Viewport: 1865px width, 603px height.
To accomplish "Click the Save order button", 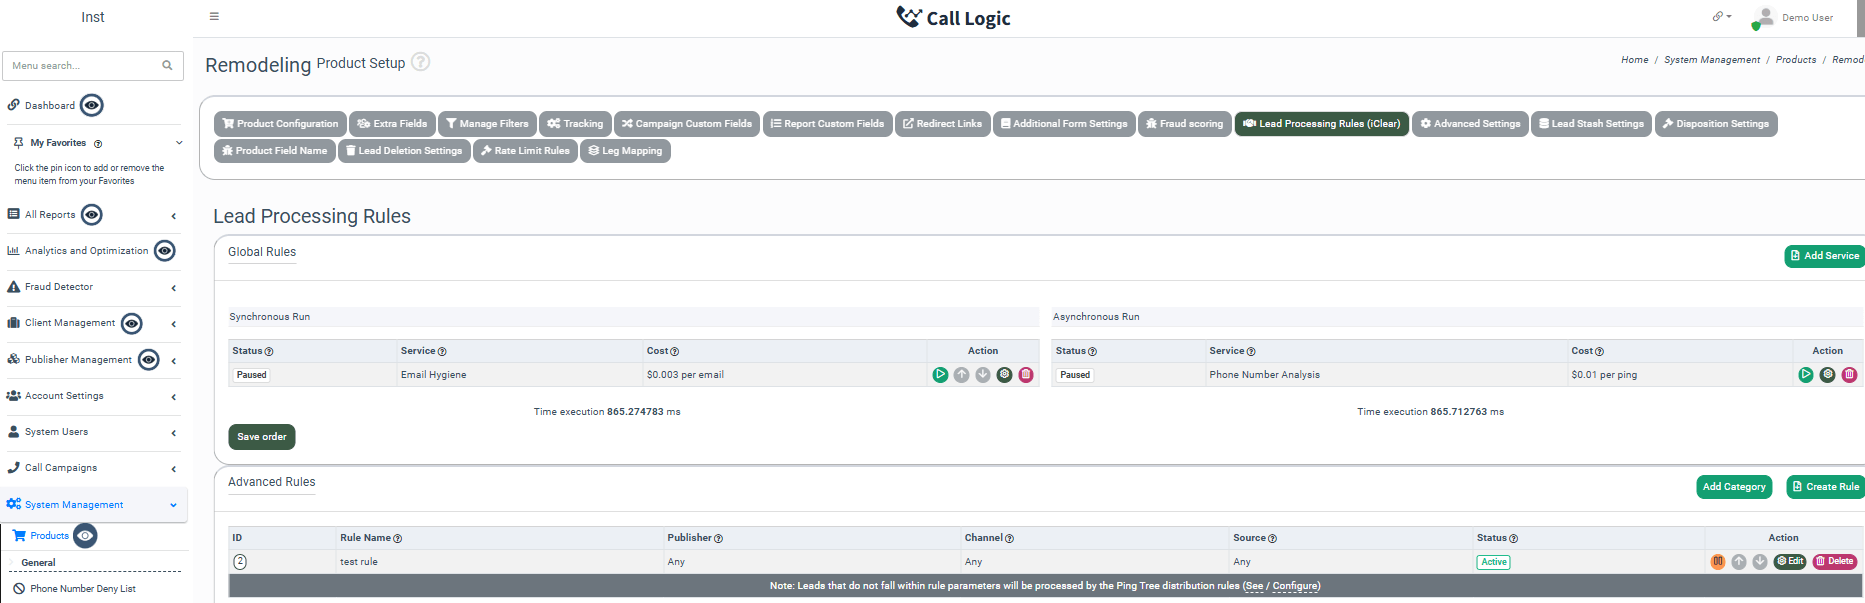I will click(262, 437).
